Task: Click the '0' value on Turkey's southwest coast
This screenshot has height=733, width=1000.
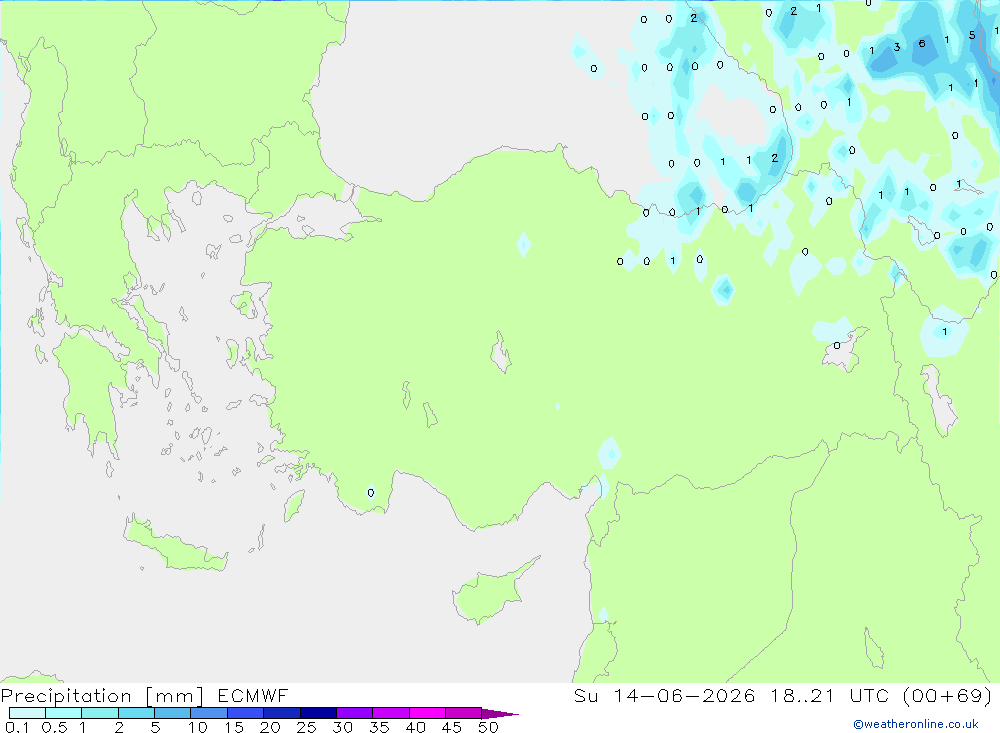Action: (371, 493)
